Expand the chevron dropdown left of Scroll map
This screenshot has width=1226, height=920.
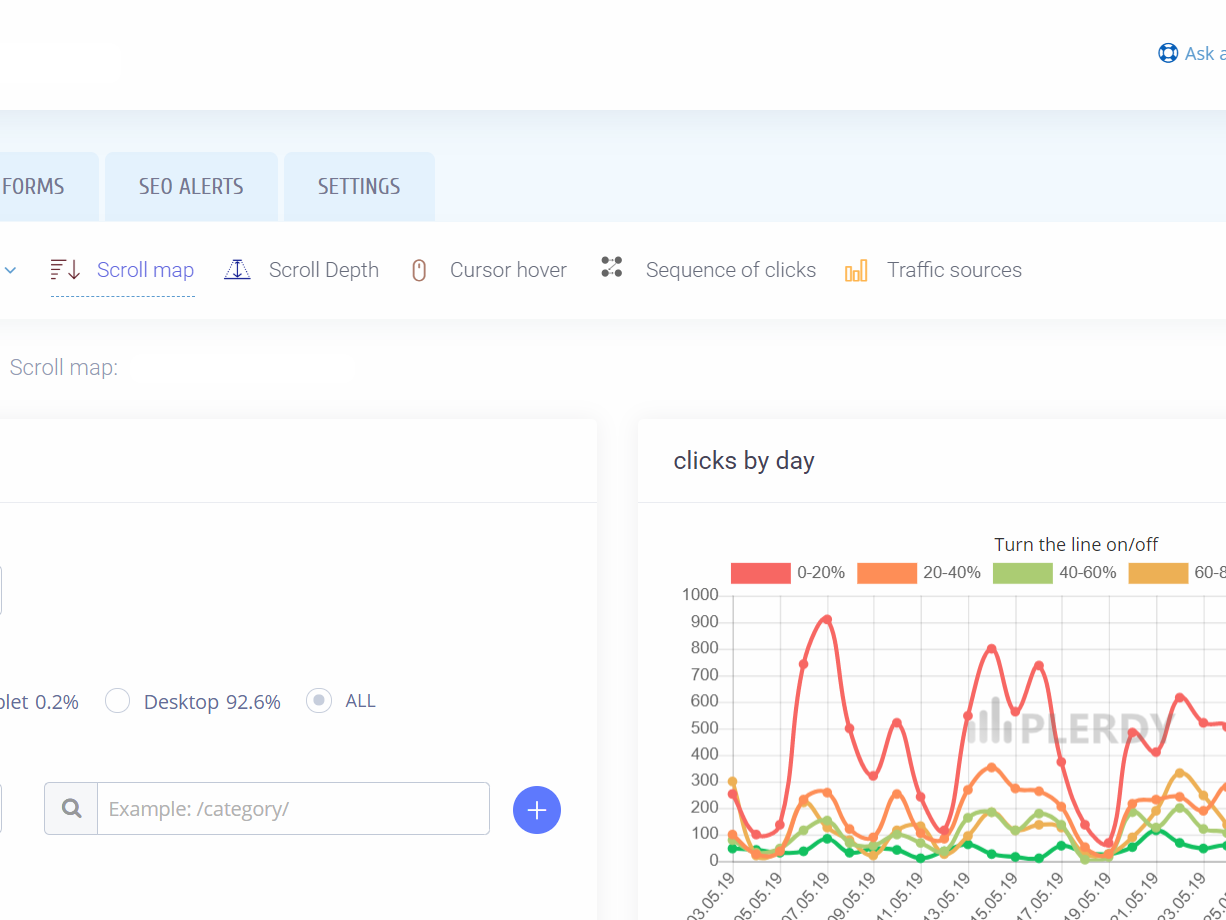click(x=10, y=269)
